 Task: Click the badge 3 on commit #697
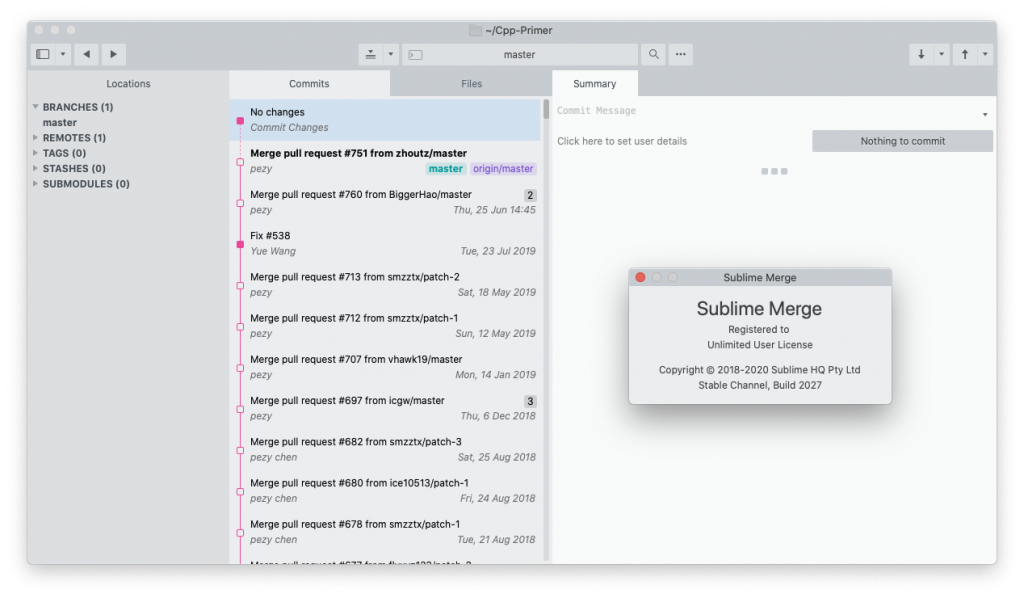(x=530, y=401)
